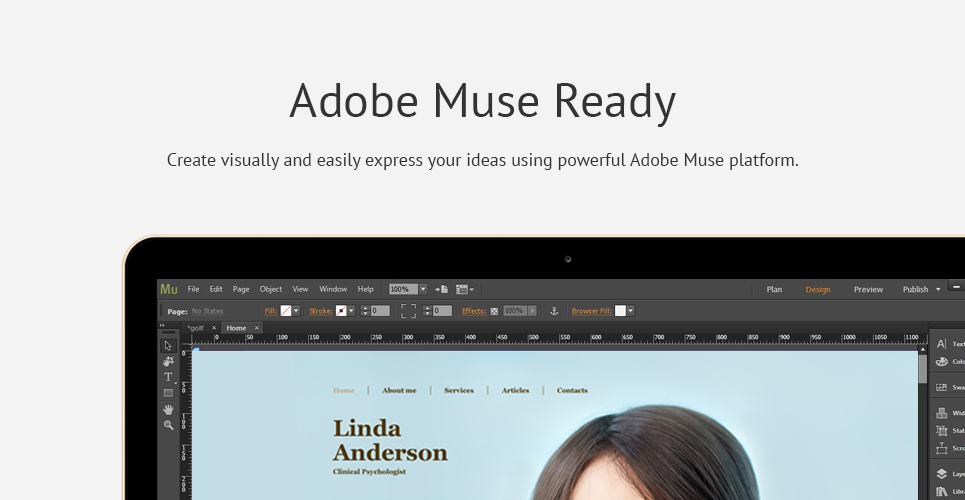Expand the opacity 100% arrow button
Image resolution: width=965 pixels, height=500 pixels.
coord(532,311)
